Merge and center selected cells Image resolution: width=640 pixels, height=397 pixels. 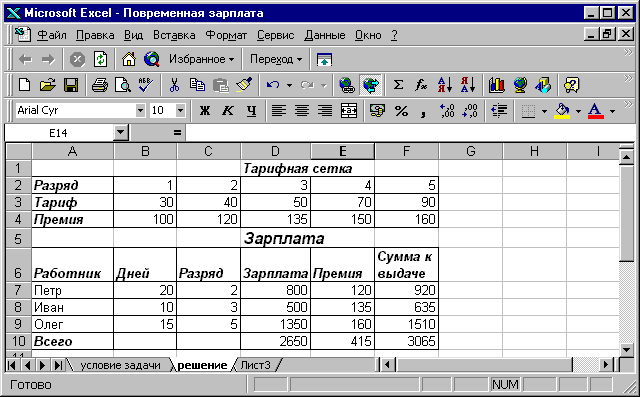(349, 111)
